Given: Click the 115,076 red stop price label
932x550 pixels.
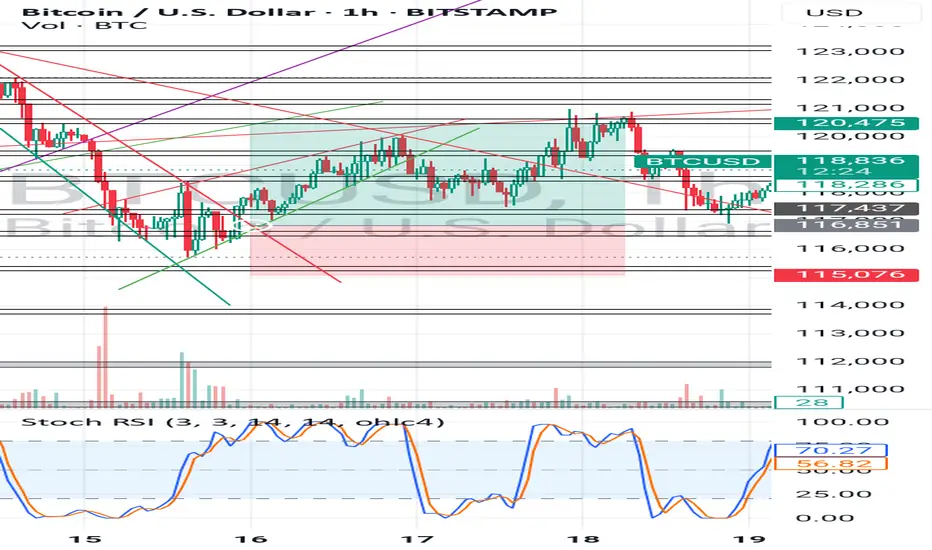Looking at the screenshot, I should tap(846, 274).
